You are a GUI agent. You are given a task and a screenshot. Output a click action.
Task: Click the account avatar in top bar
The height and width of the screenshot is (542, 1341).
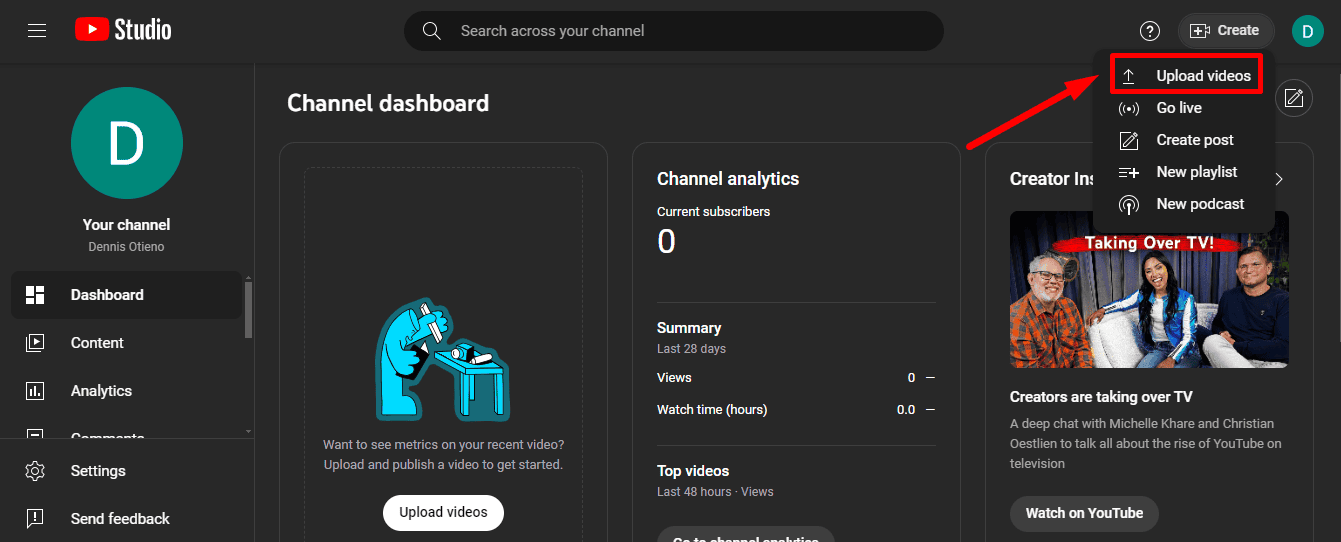1307,31
